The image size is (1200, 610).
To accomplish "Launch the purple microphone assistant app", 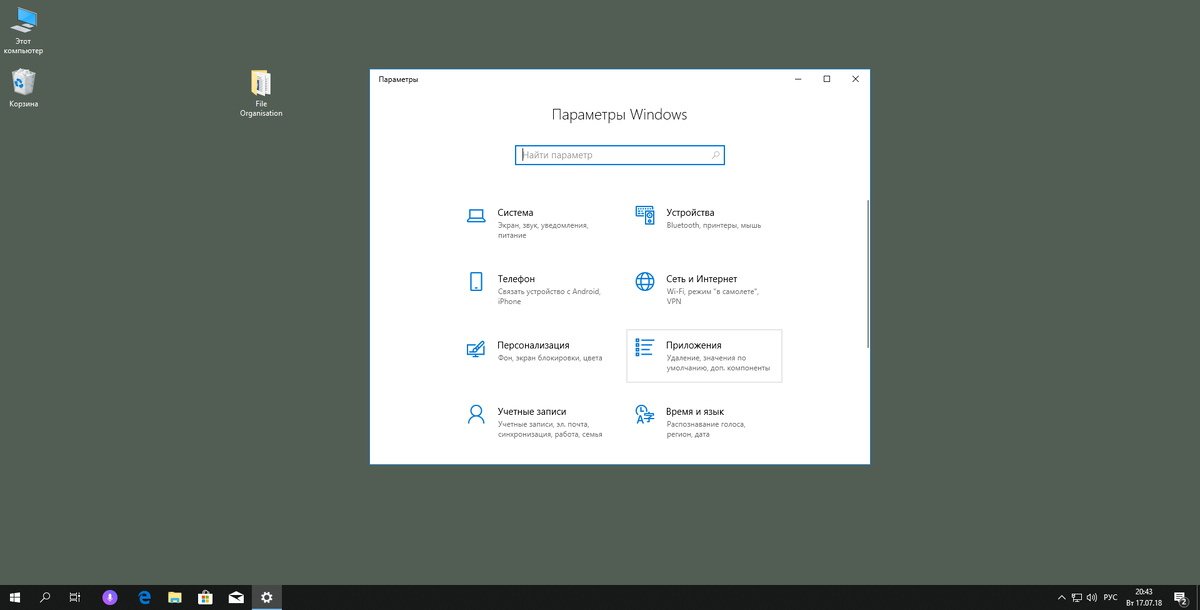I will (110, 597).
